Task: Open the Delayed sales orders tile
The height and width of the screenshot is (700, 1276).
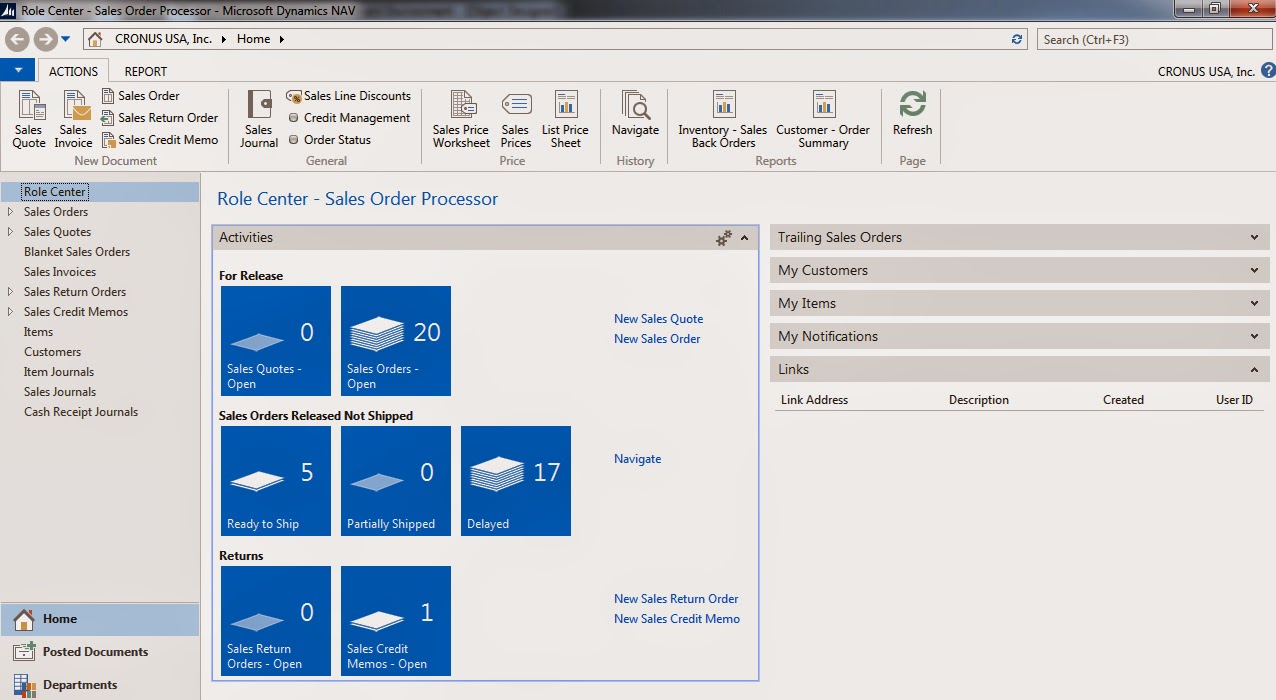Action: pos(515,481)
